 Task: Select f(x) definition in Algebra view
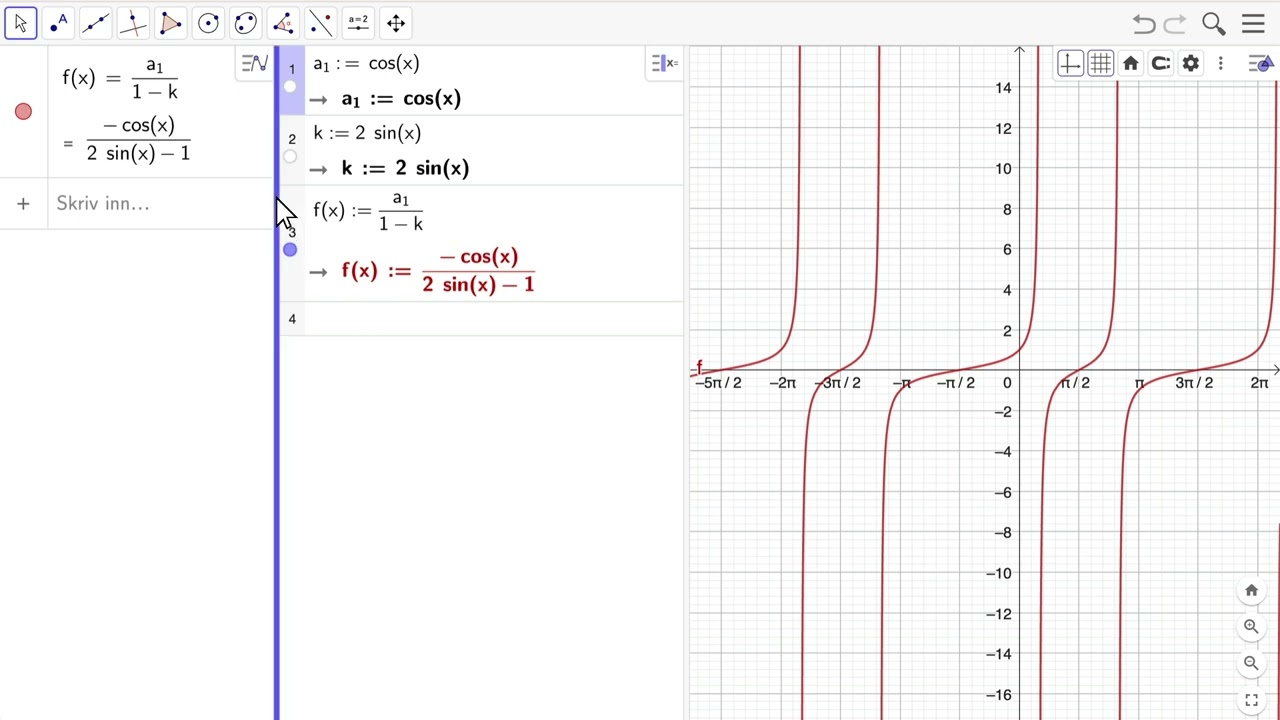click(120, 79)
